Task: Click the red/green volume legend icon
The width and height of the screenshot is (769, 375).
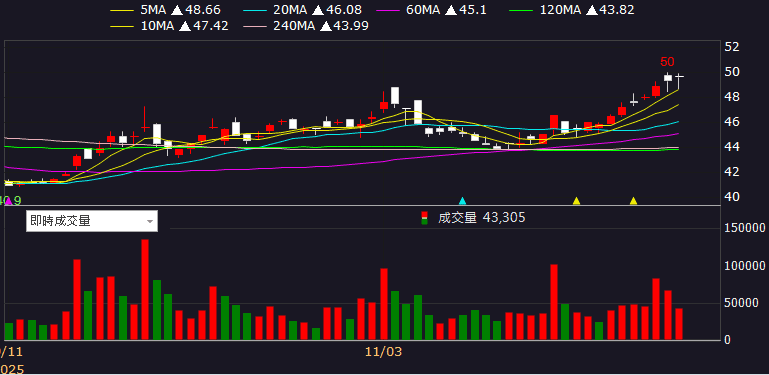Action: (x=426, y=218)
